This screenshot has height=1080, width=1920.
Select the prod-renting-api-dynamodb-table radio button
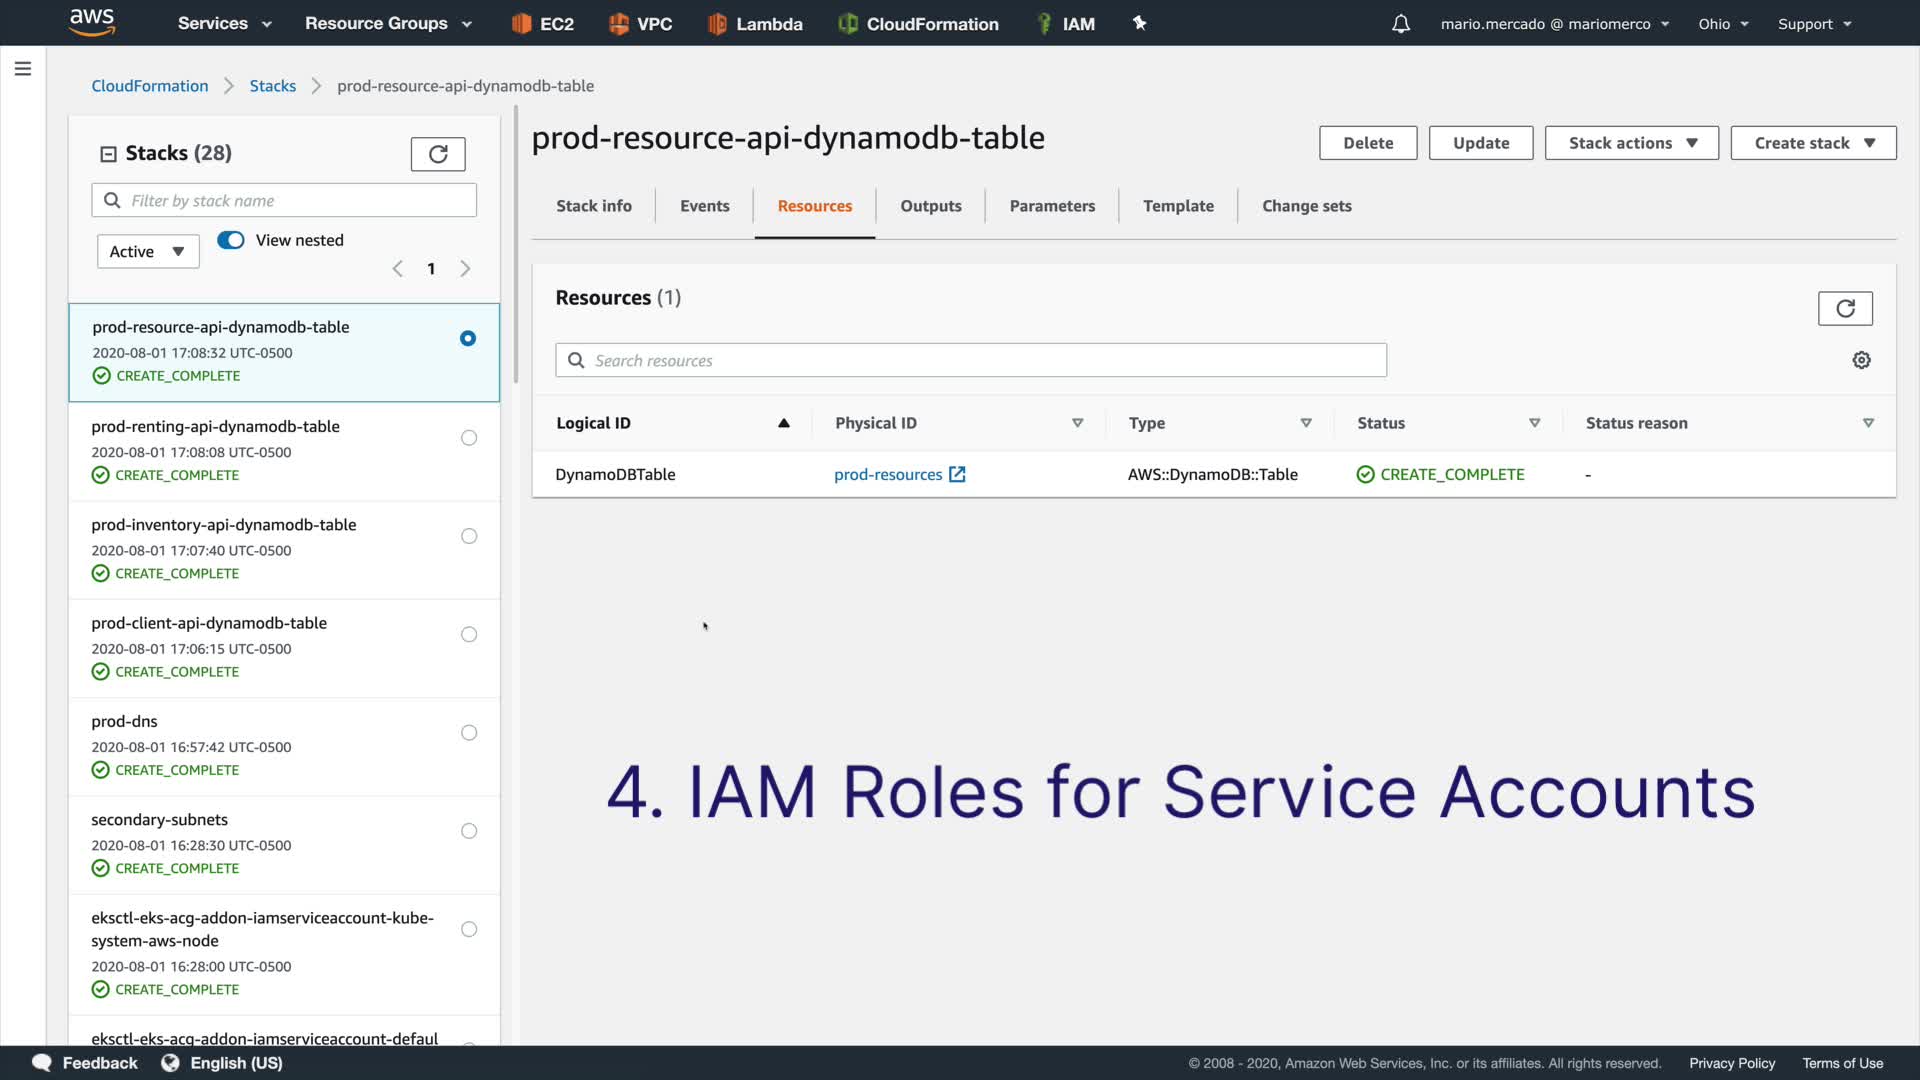pyautogui.click(x=469, y=438)
